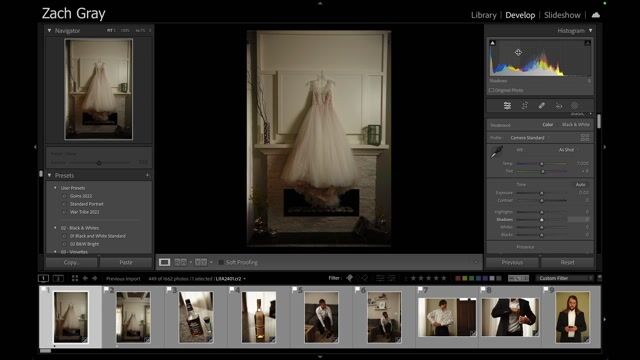Open the Library module

coord(484,15)
